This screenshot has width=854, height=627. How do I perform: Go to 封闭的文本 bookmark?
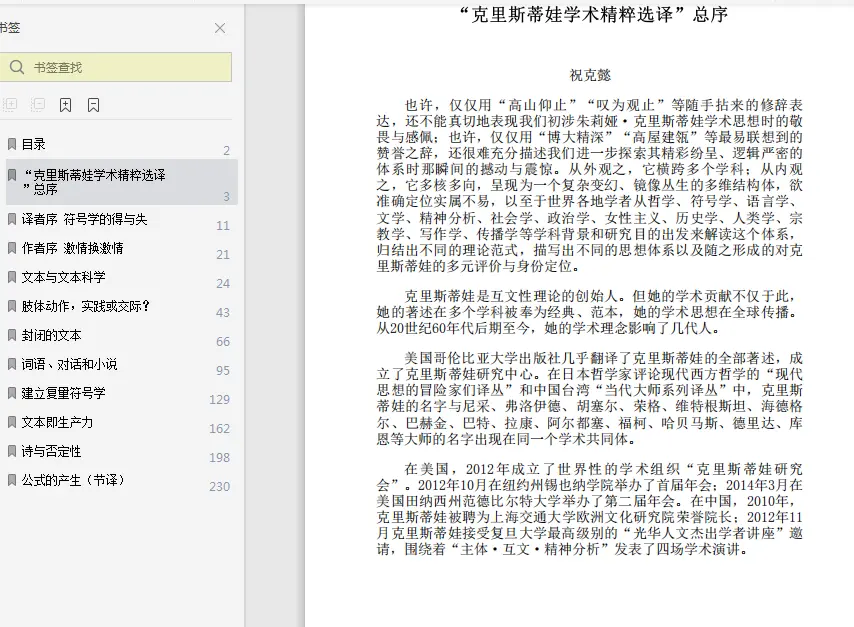(x=51, y=335)
